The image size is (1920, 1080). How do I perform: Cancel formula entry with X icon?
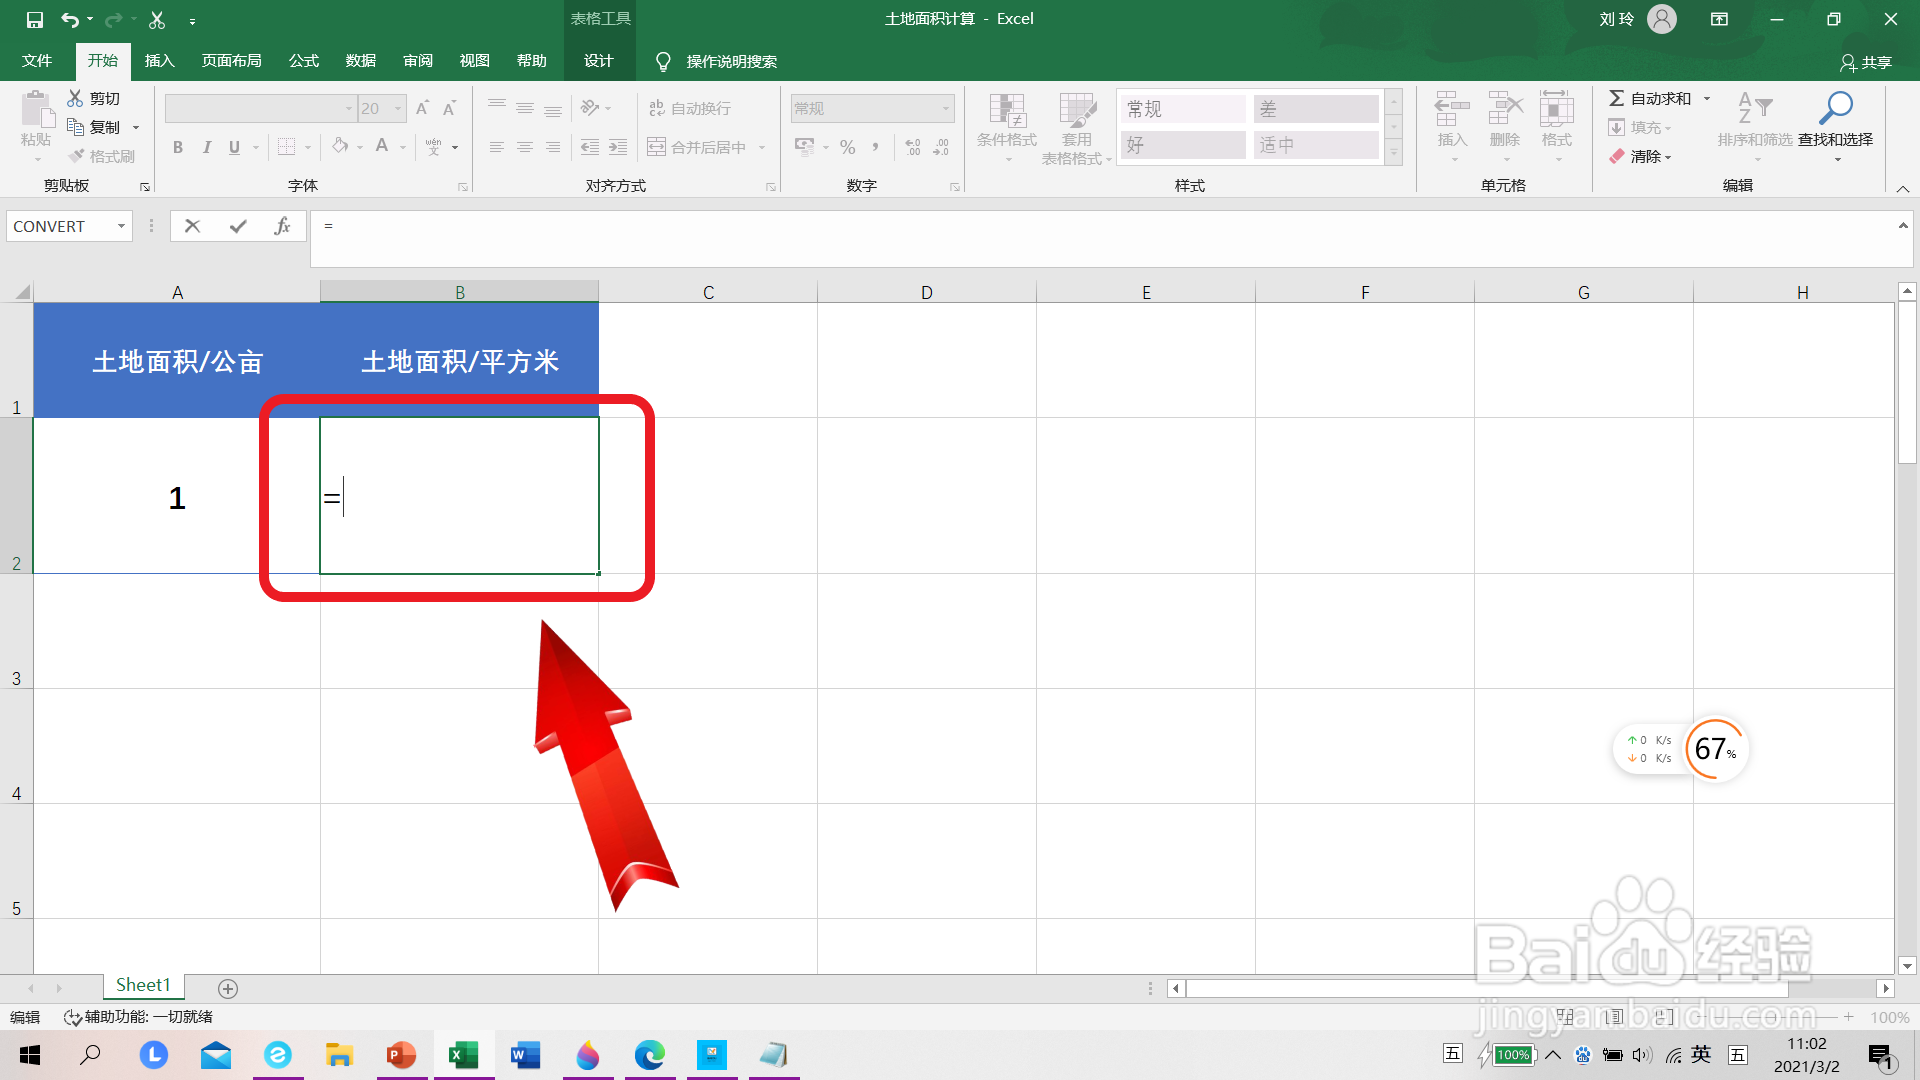[x=193, y=227]
